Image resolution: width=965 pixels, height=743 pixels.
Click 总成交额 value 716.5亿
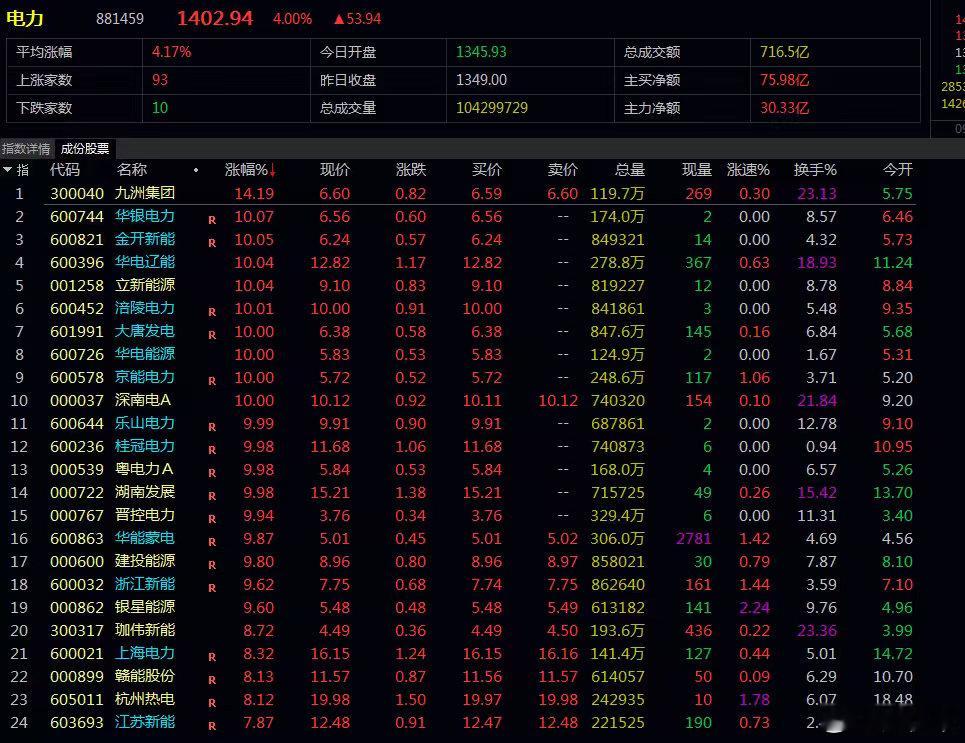(x=784, y=52)
